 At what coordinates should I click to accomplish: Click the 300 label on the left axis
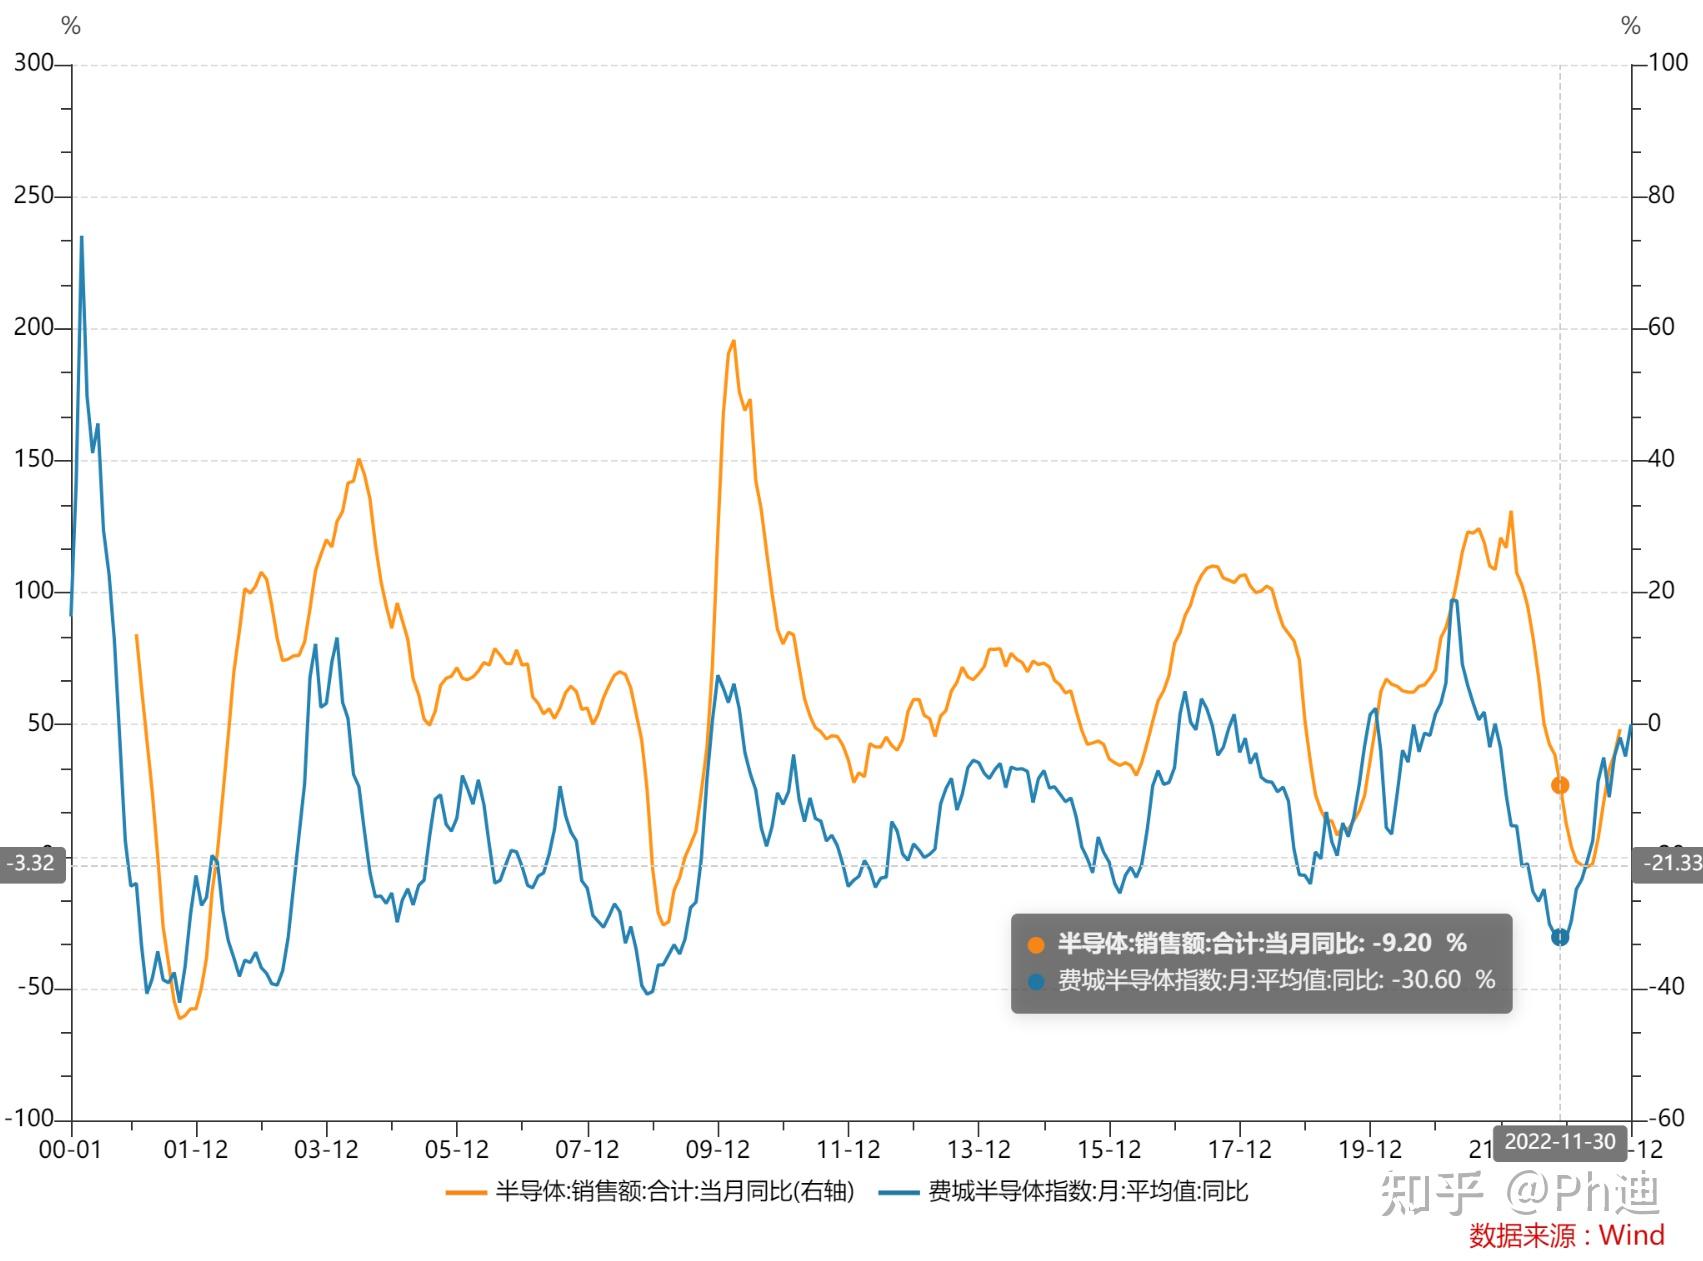33,63
